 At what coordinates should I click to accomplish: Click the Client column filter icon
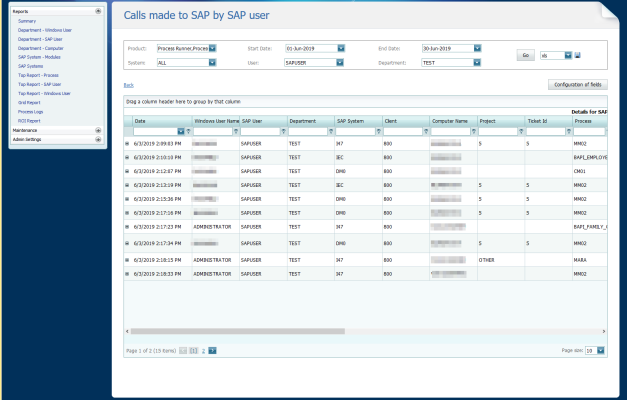click(x=426, y=131)
